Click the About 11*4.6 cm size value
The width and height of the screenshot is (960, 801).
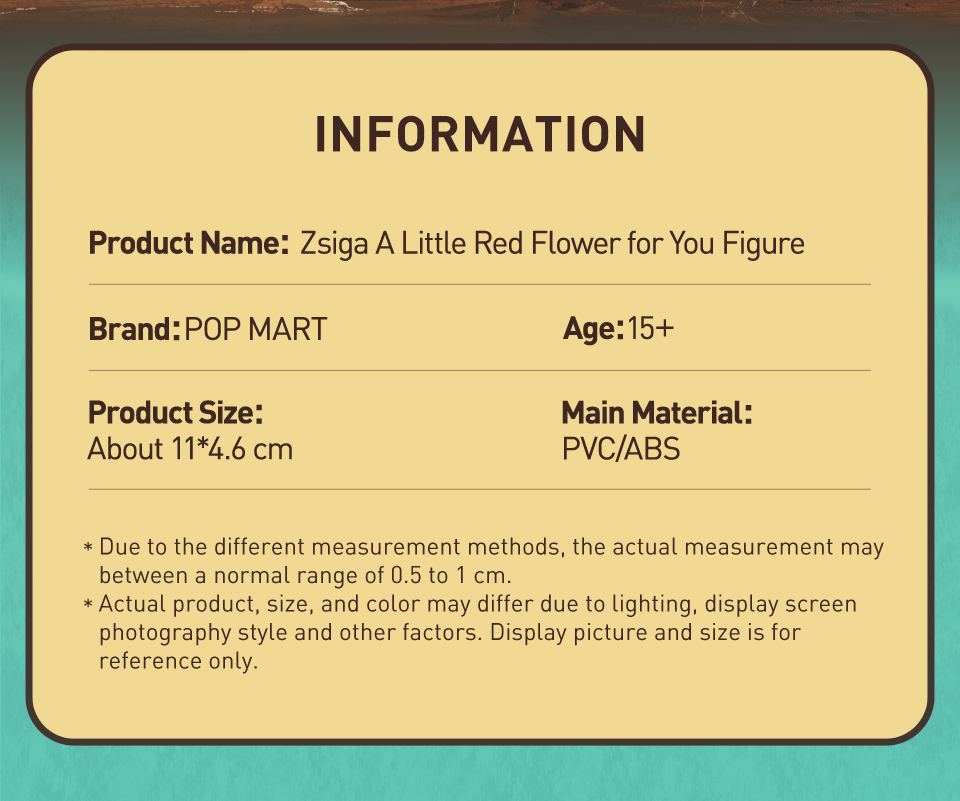(x=190, y=449)
